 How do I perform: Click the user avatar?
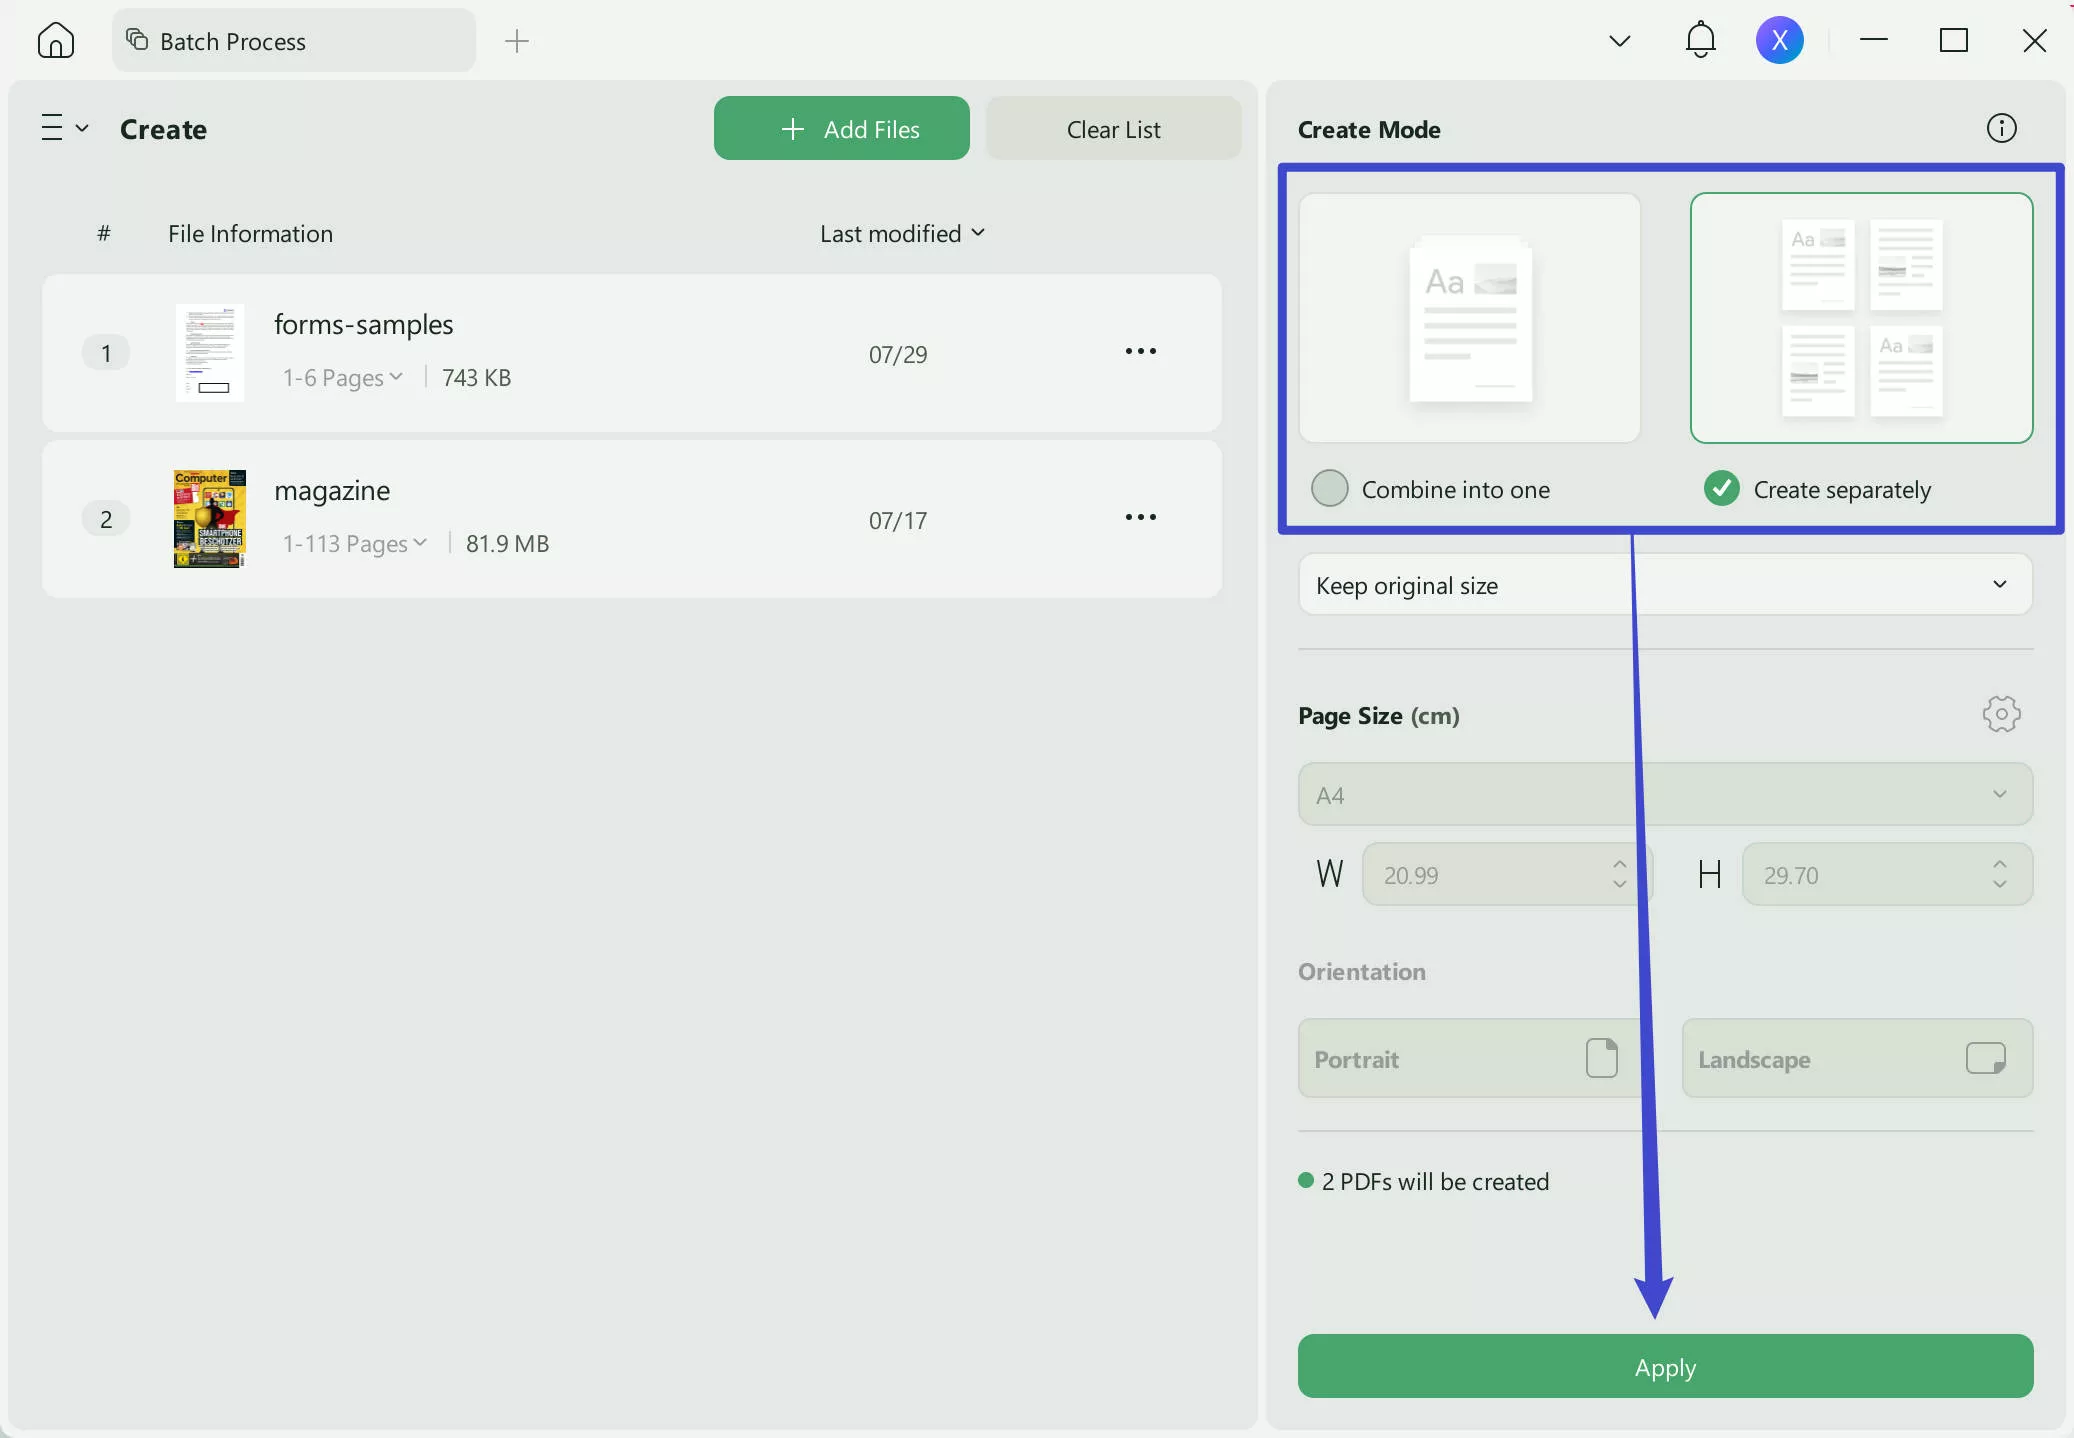point(1780,40)
